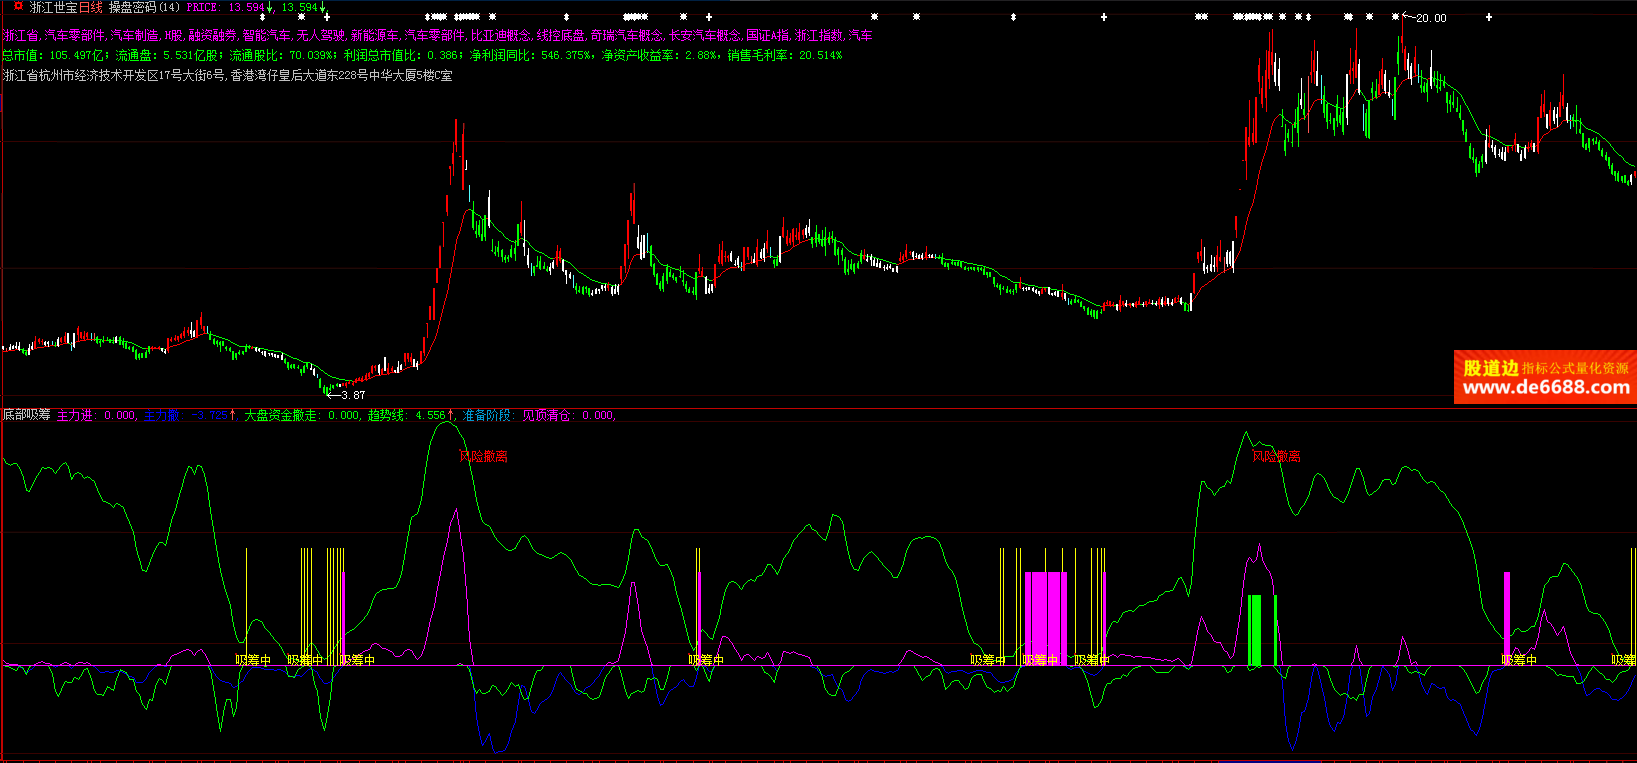Select the stock name 浙江世宝
Viewport: 1637px width, 763px height.
click(x=54, y=7)
